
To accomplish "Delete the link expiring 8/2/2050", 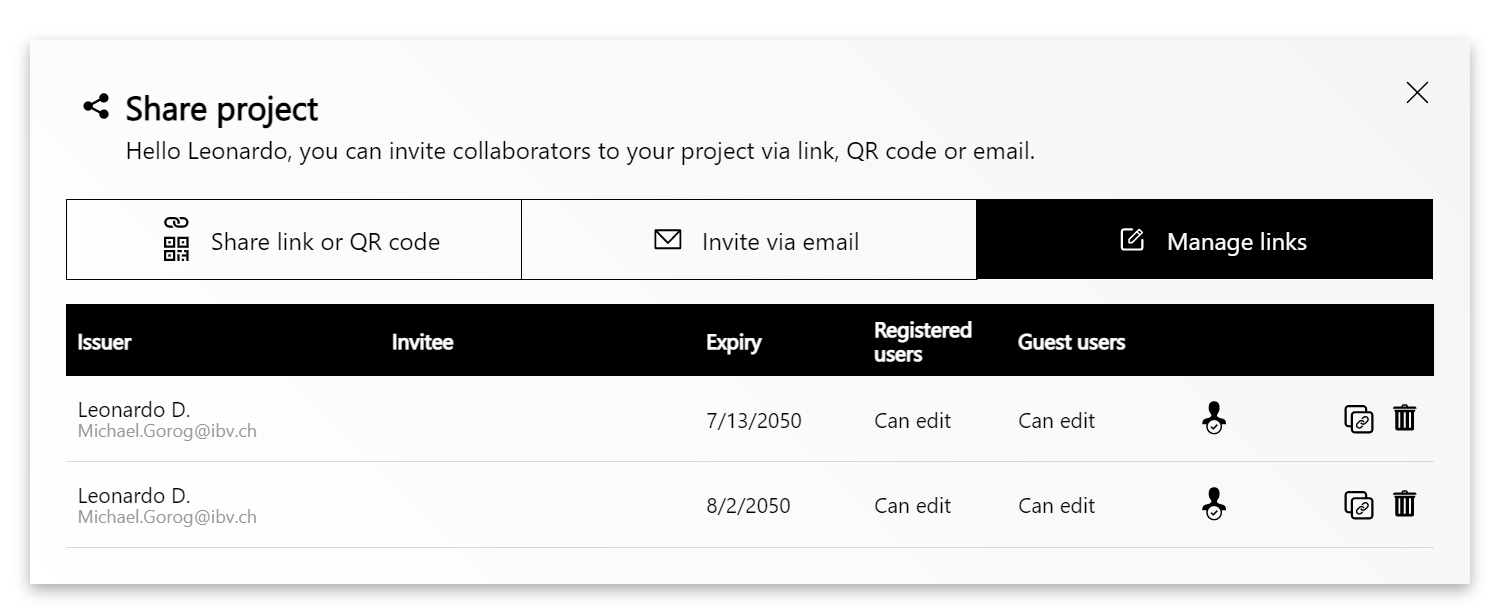I will coord(1405,504).
